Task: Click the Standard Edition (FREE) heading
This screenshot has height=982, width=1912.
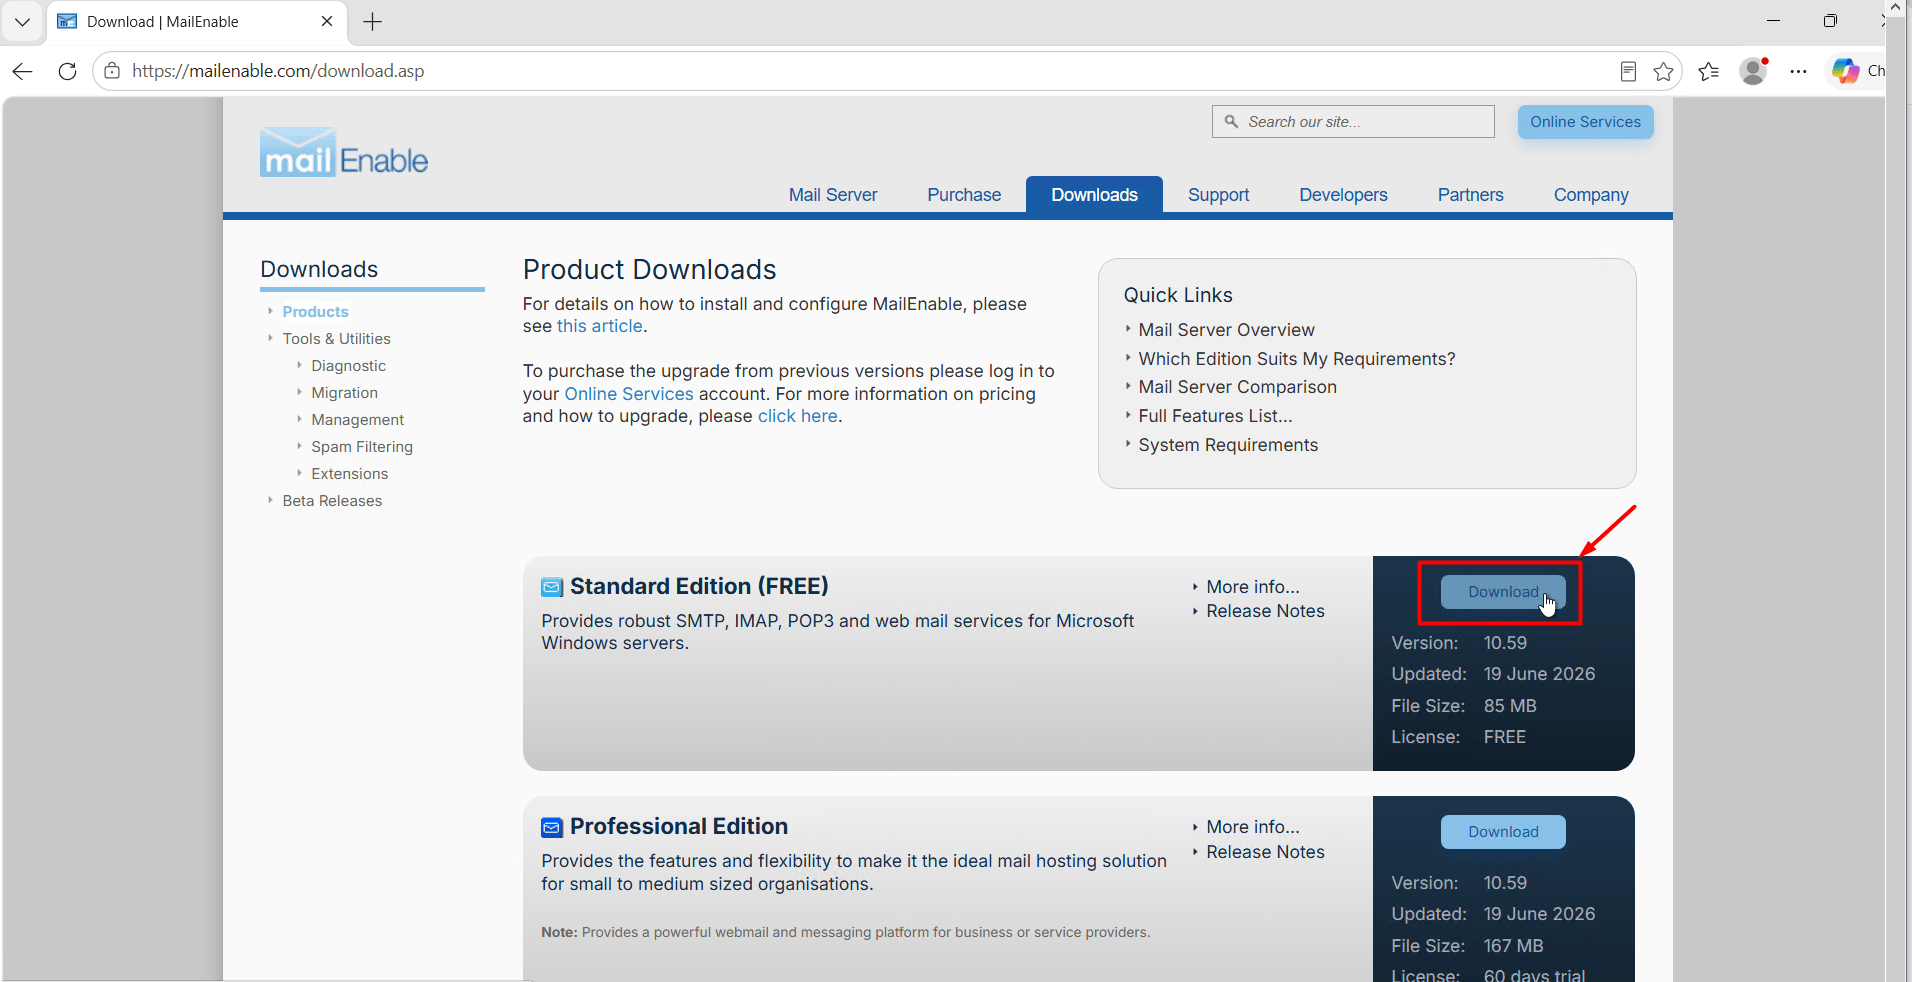Action: click(x=699, y=587)
